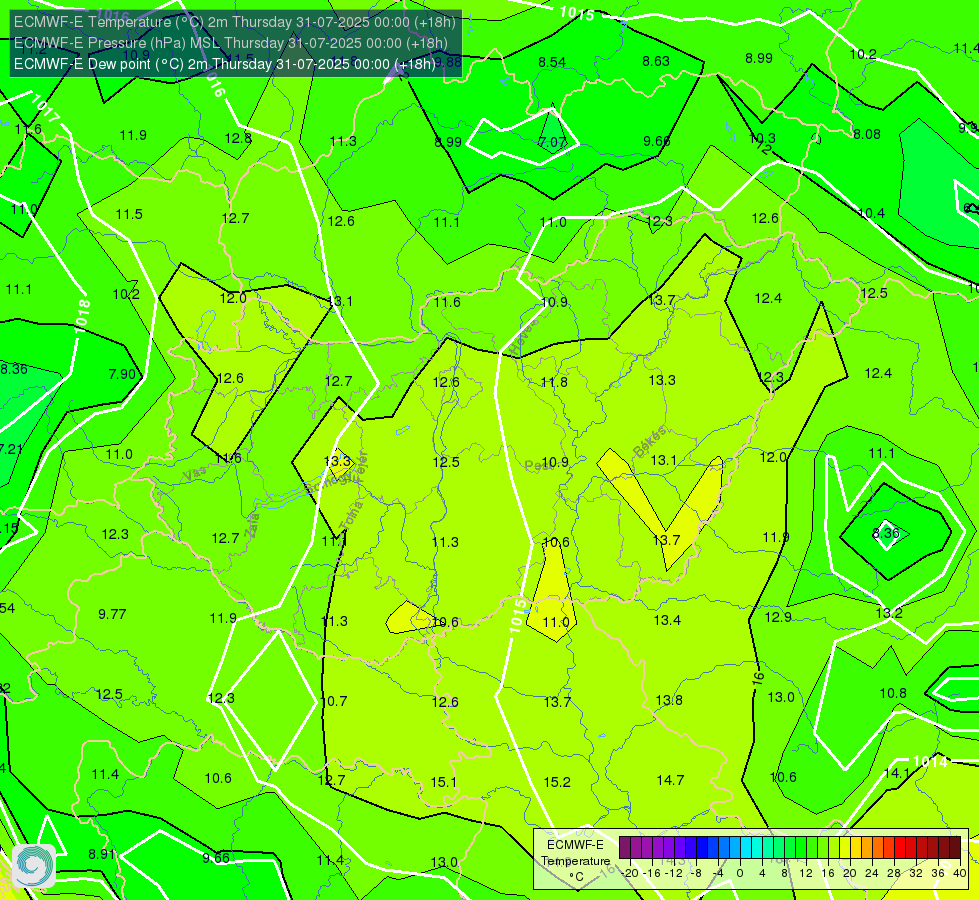Click the 1014 isobar label
This screenshot has height=900, width=979.
coord(930,761)
